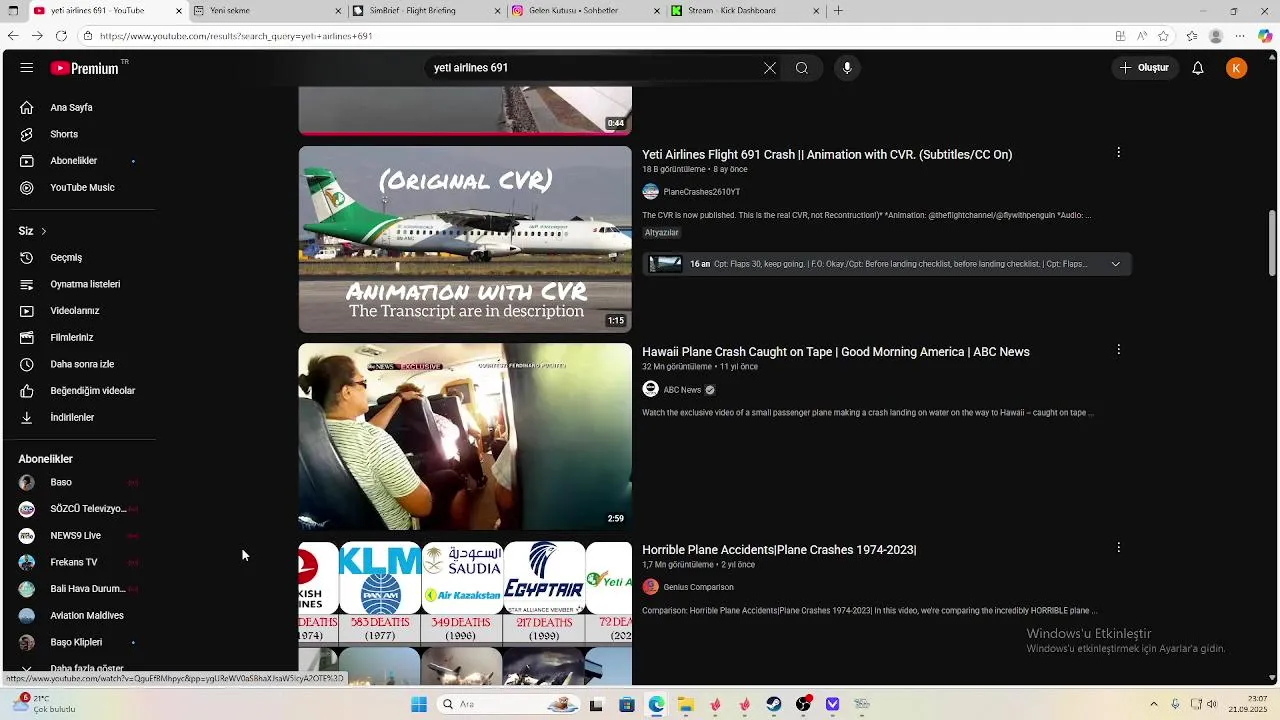
Task: Open the Windows Start button
Action: click(419, 704)
